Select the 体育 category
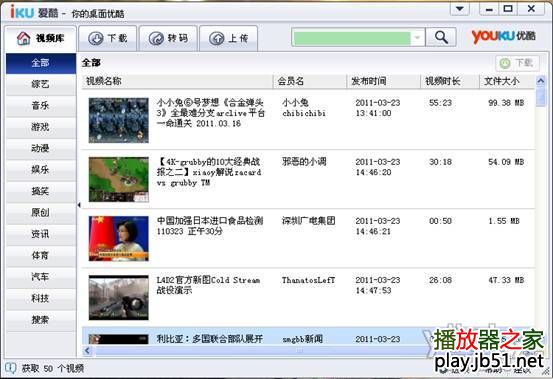 pos(41,256)
